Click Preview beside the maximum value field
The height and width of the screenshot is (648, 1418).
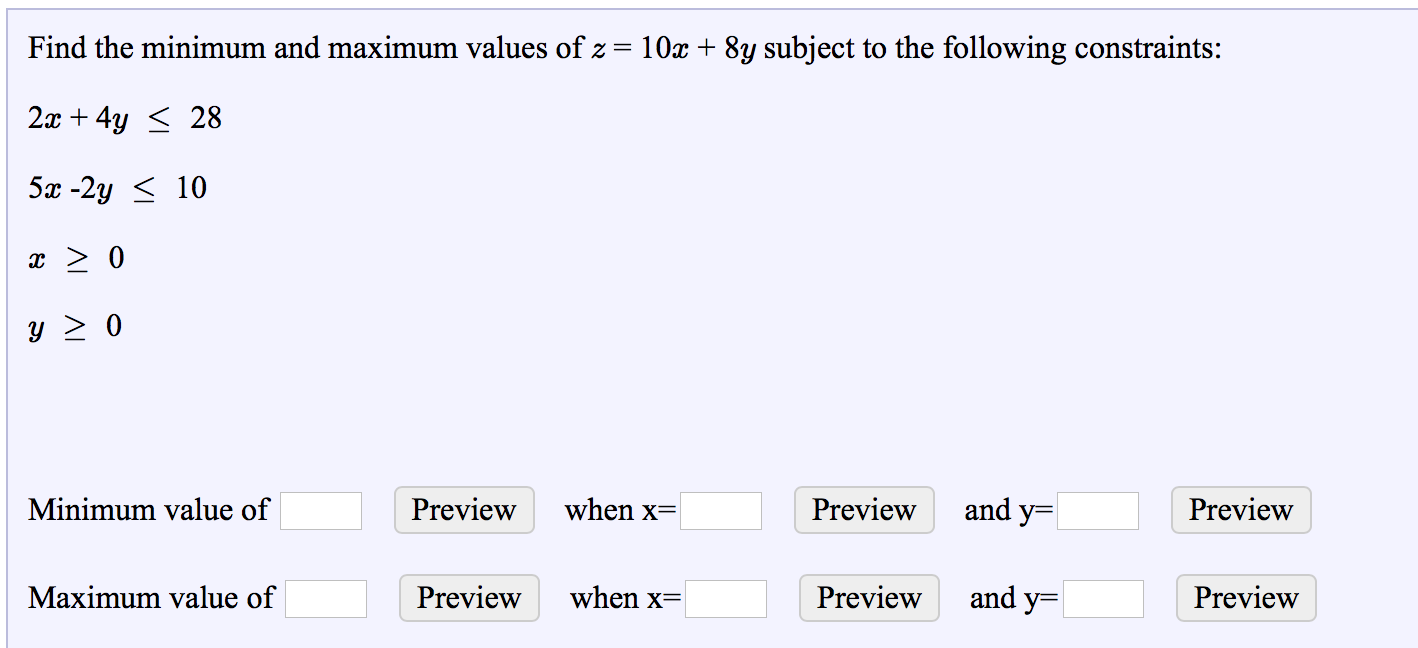[x=468, y=598]
